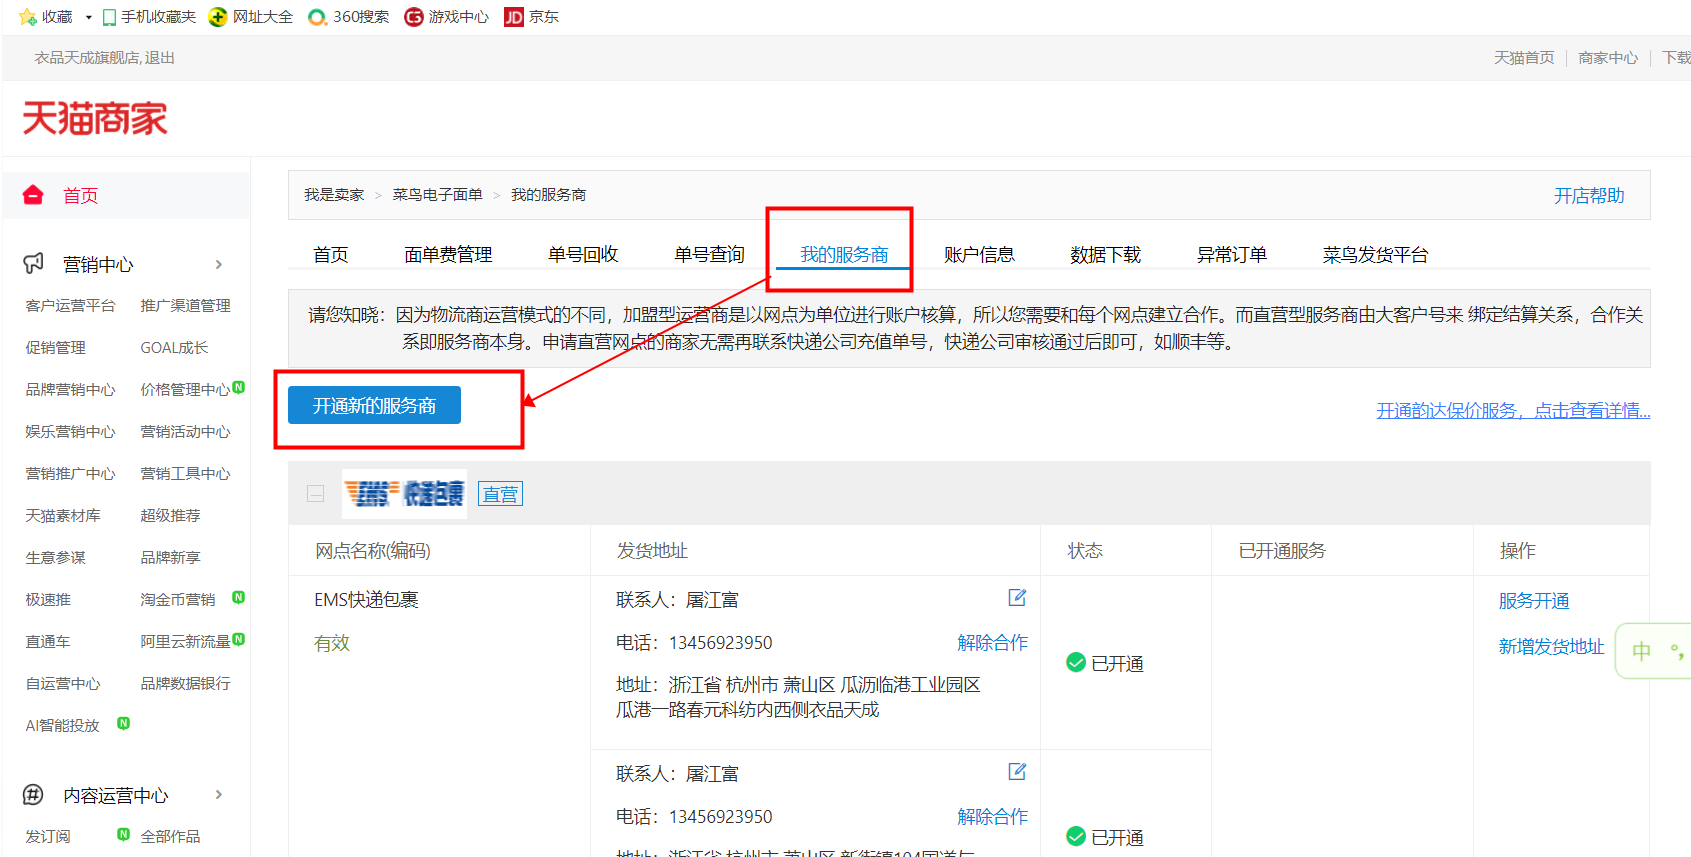Expand the 内容运营中心 section chevron

219,795
